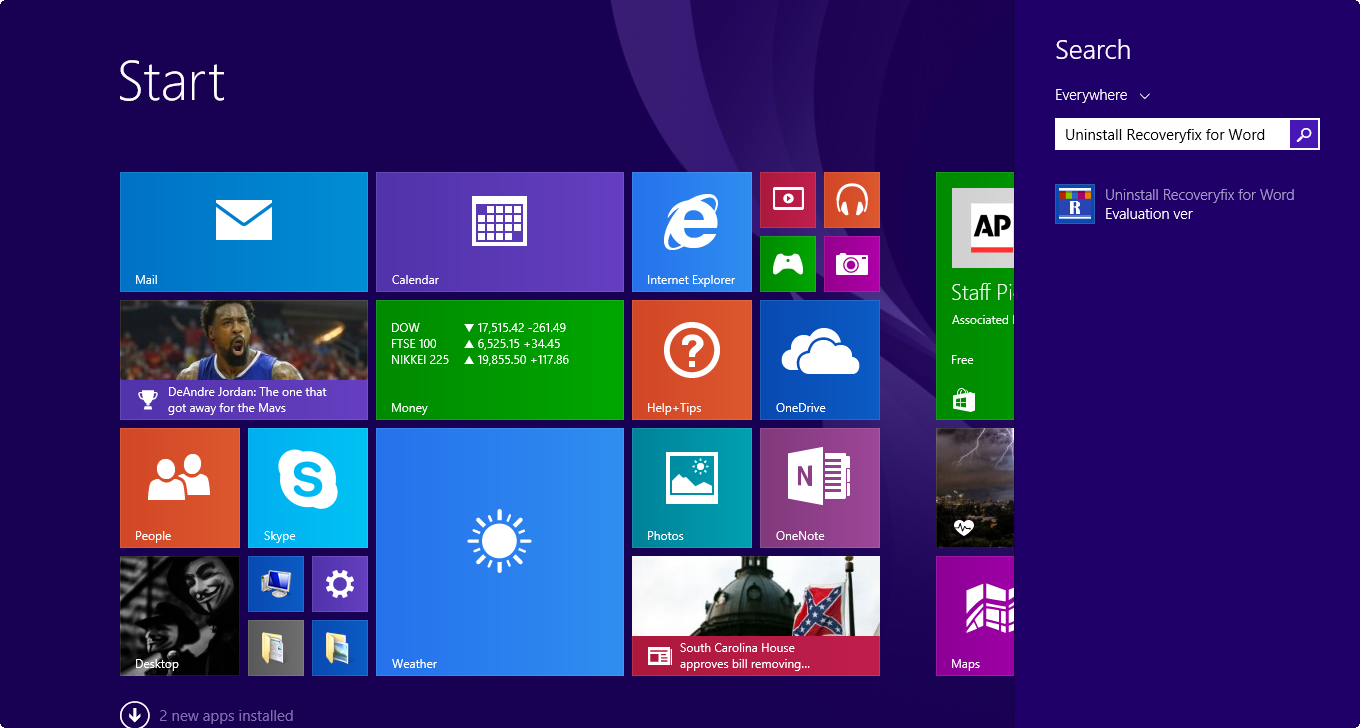Image resolution: width=1360 pixels, height=728 pixels.
Task: Open the Documents folder tile
Action: [276, 648]
